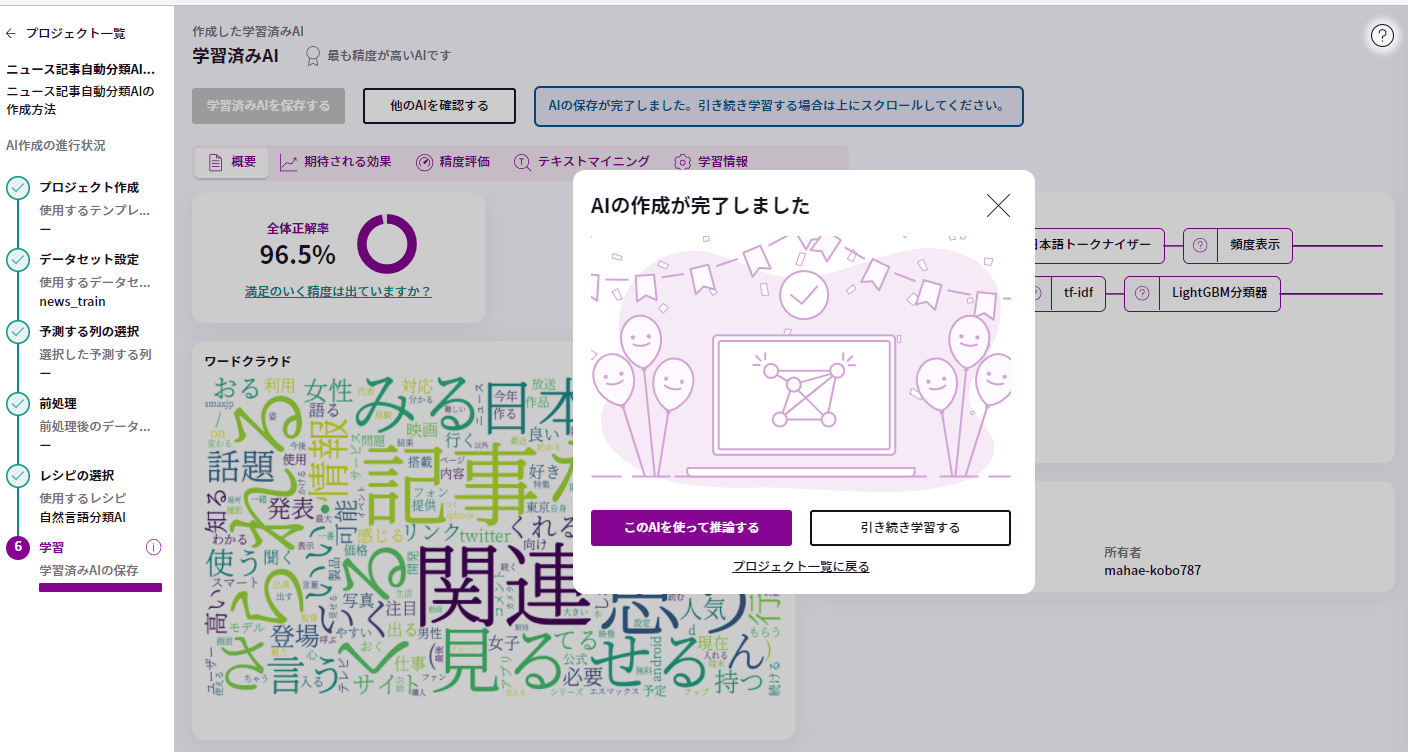Click 自然言語分類AI recipe text
Screen dimensions: 1408x752
pos(82,518)
